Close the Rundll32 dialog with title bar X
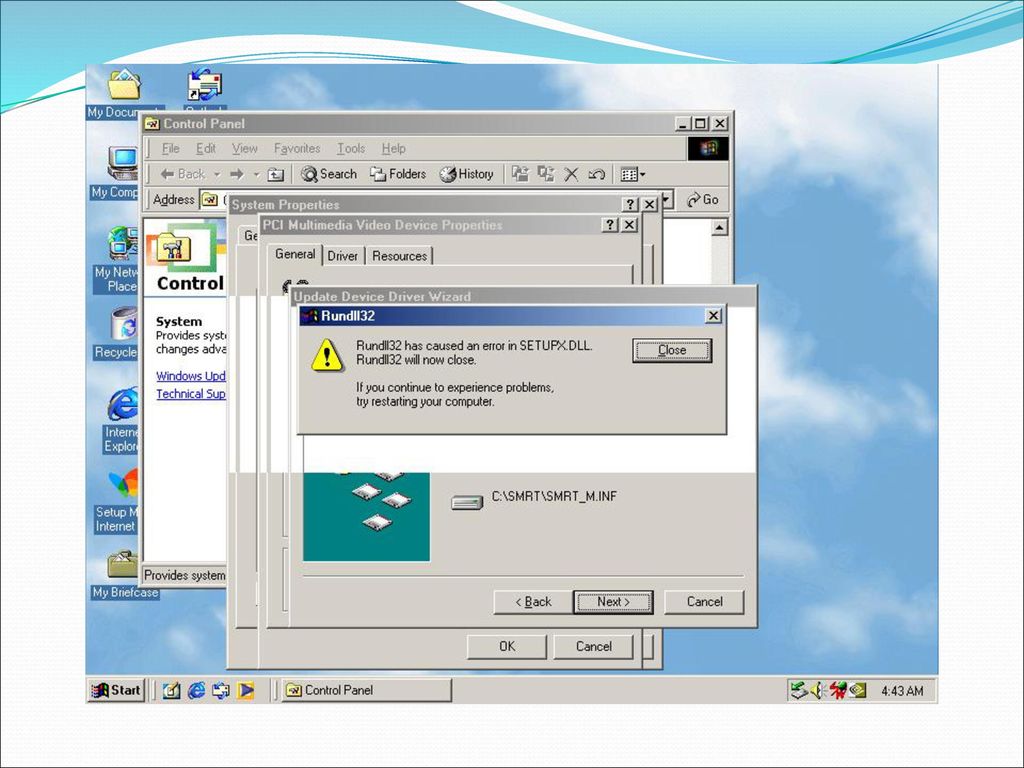Screen dimensions: 1024x768 click(714, 315)
